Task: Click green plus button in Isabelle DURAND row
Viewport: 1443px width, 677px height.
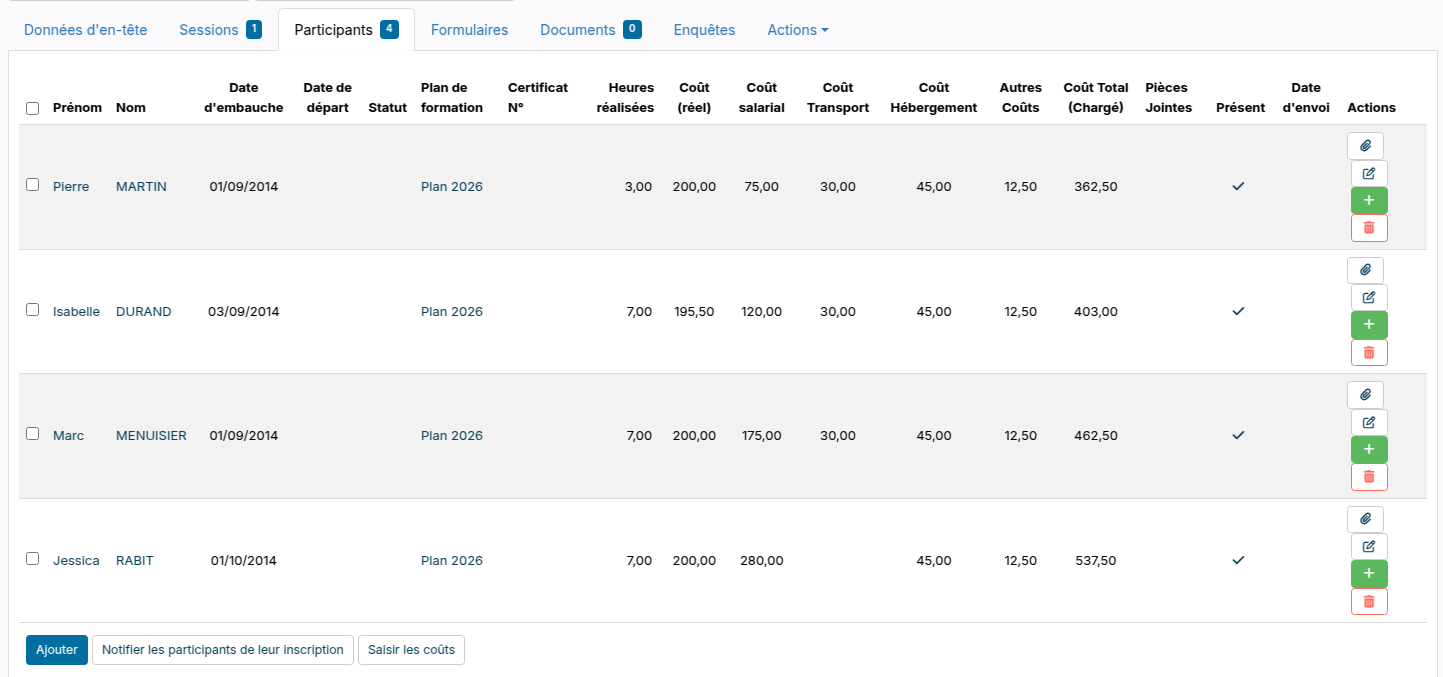Action: [x=1369, y=325]
